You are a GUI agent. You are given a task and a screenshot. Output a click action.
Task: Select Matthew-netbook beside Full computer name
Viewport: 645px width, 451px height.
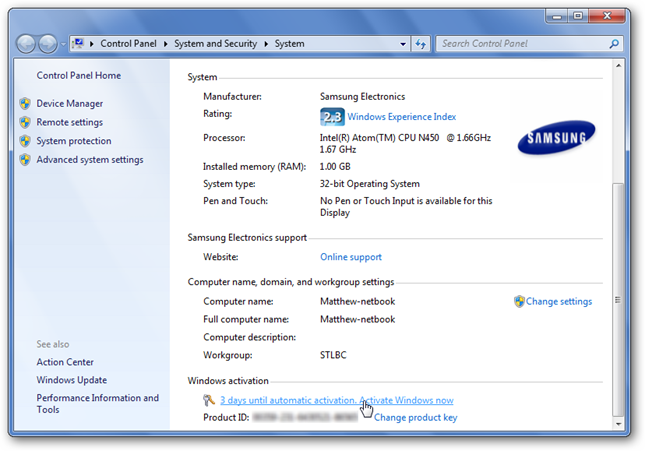click(357, 319)
